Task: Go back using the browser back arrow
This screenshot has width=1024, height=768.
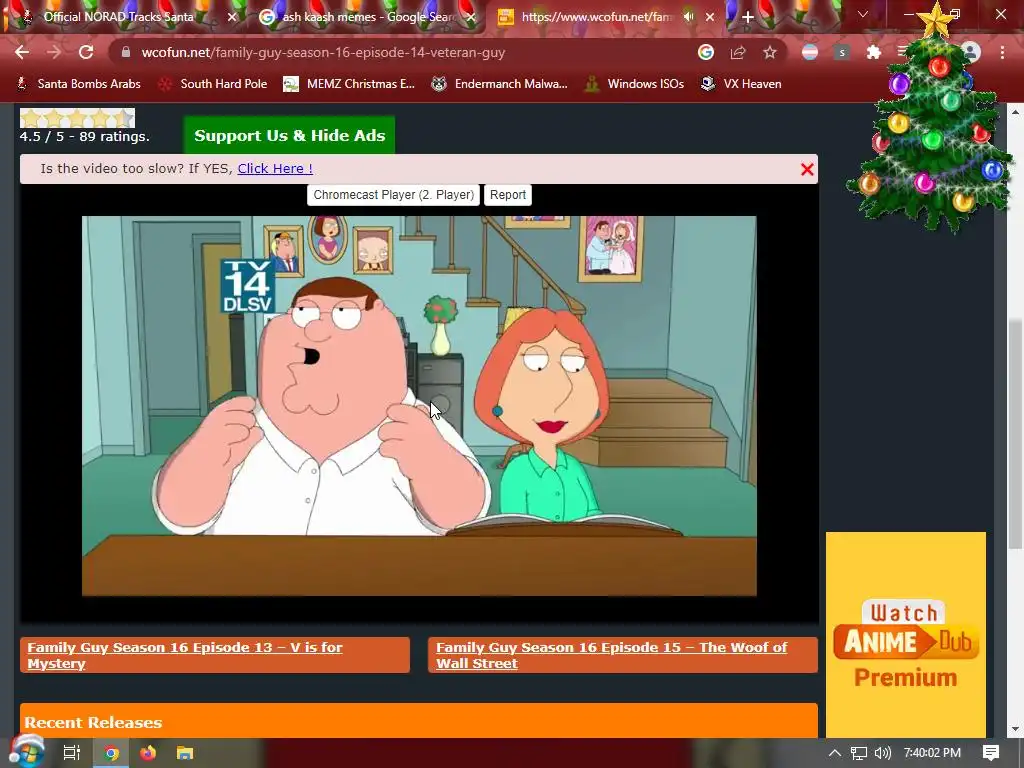Action: click(22, 52)
